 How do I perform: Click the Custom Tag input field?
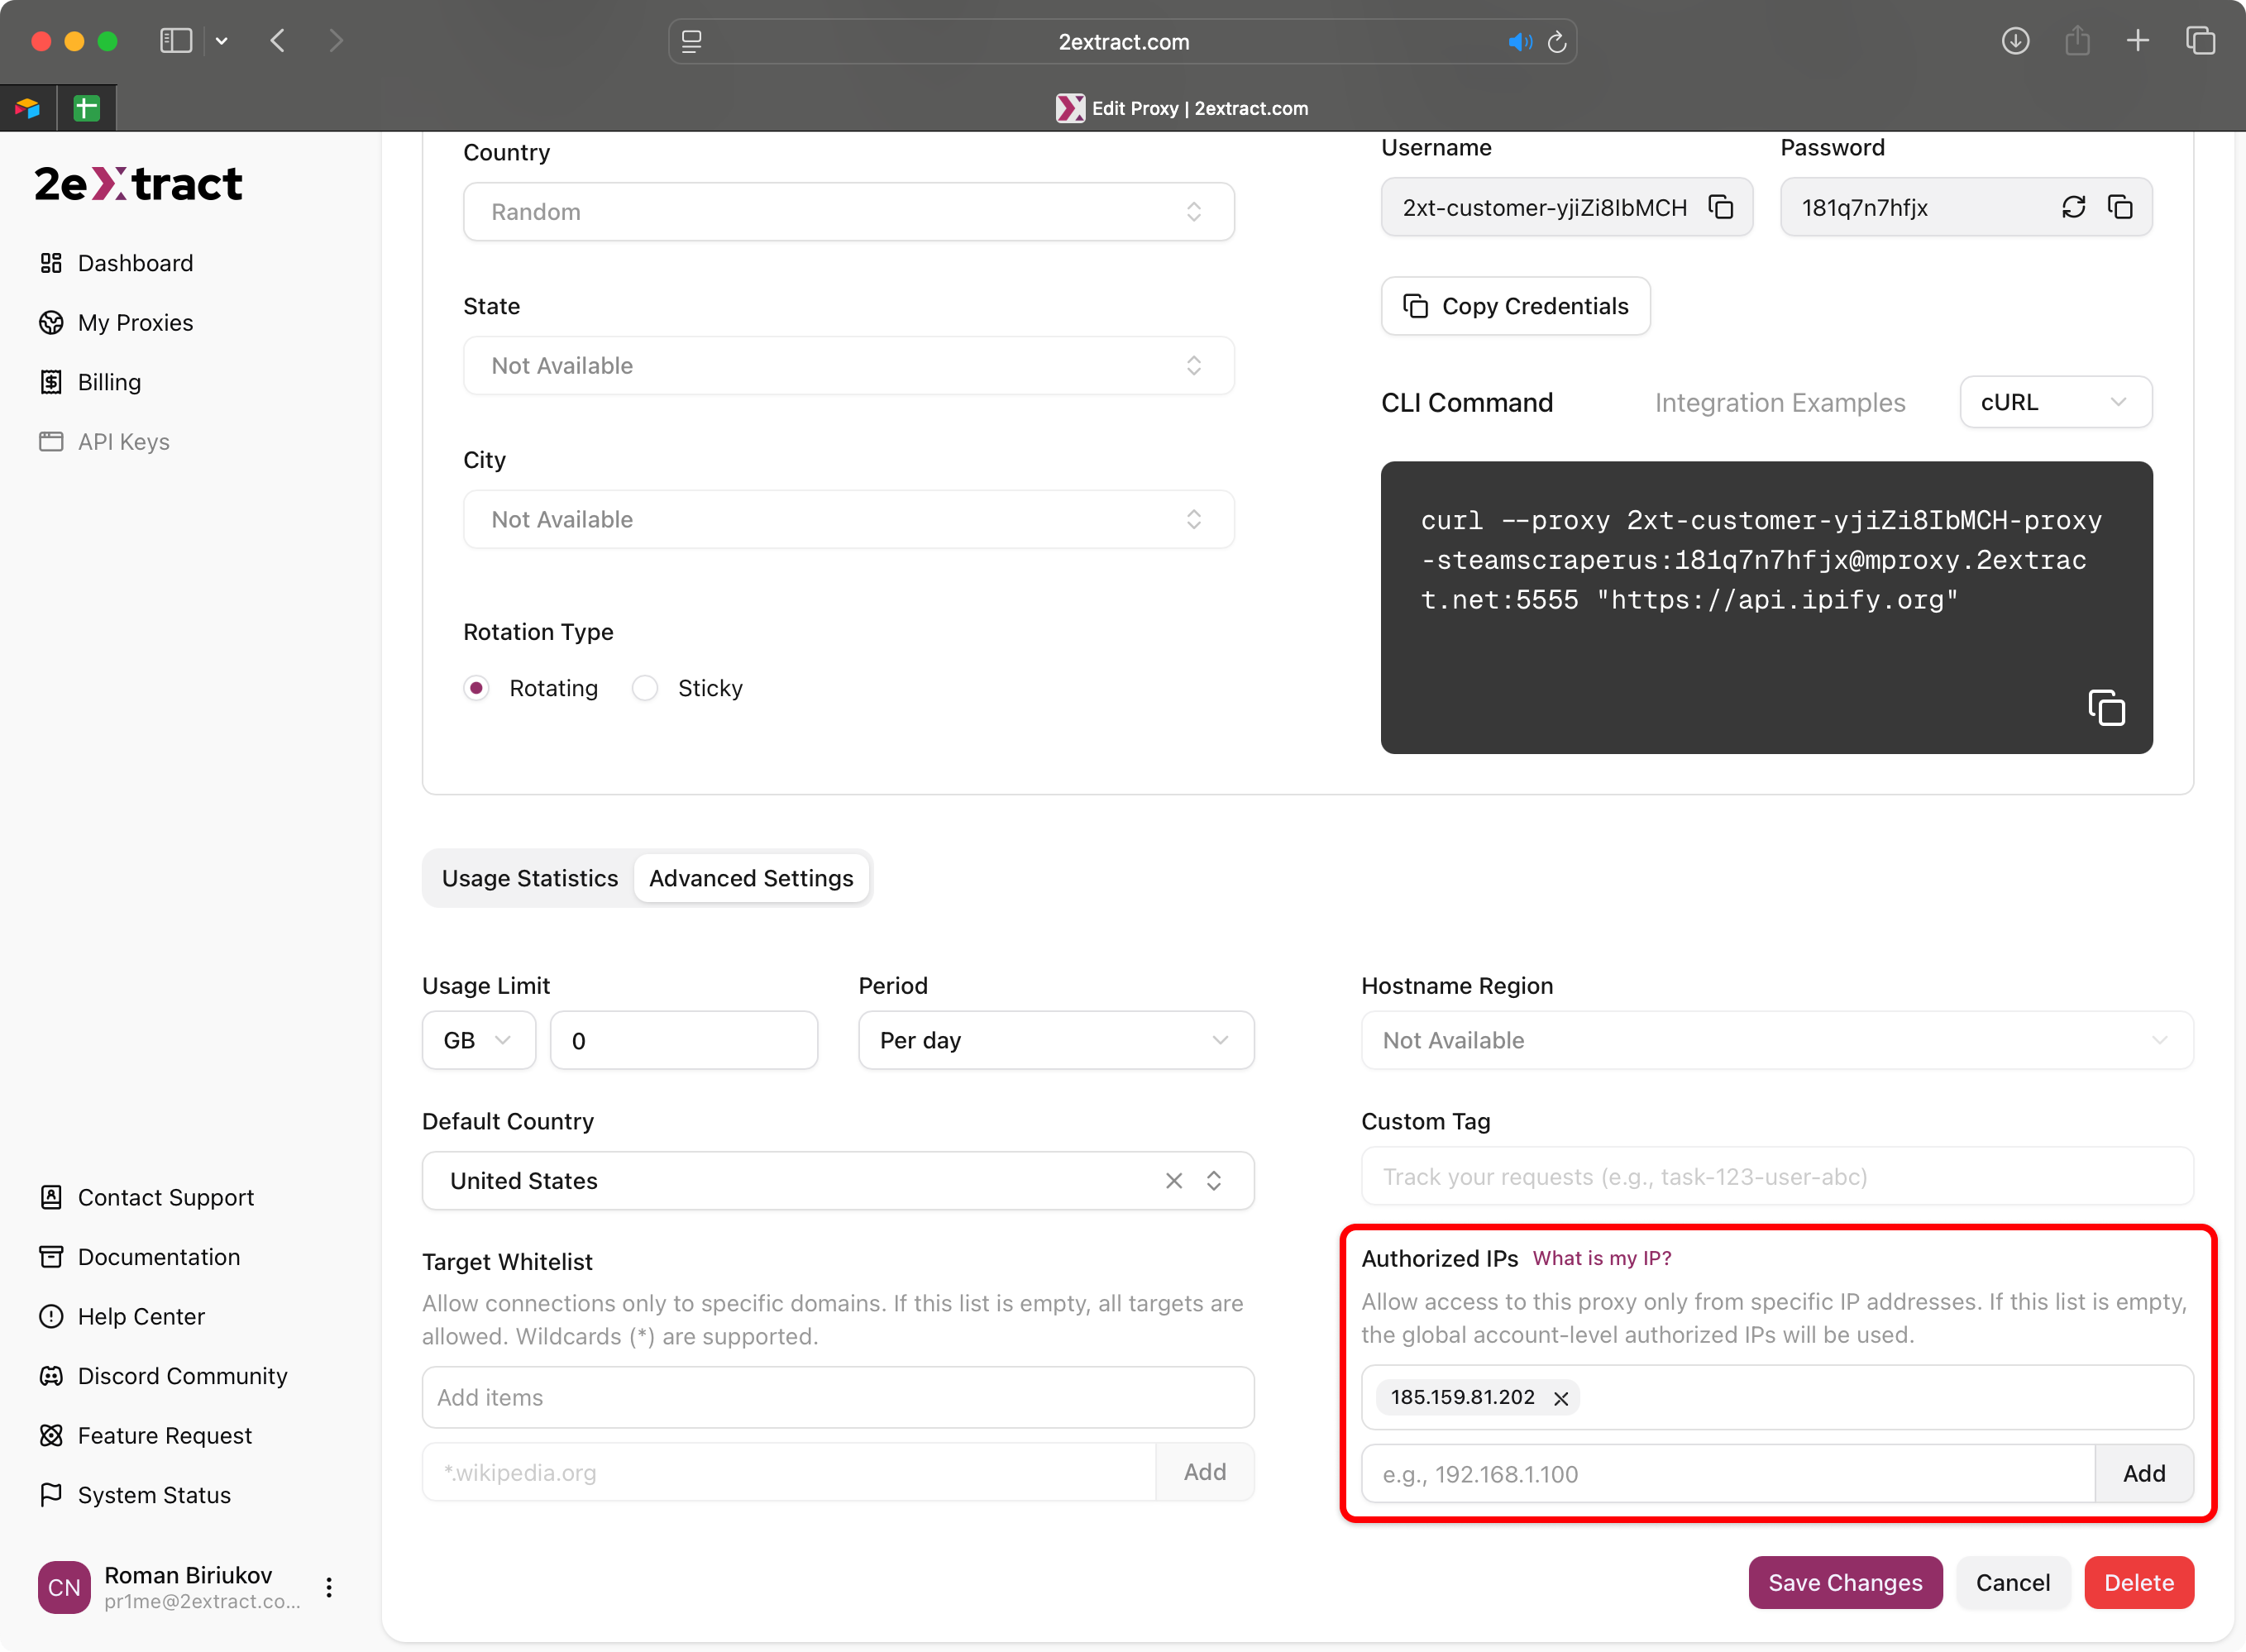tap(1776, 1176)
